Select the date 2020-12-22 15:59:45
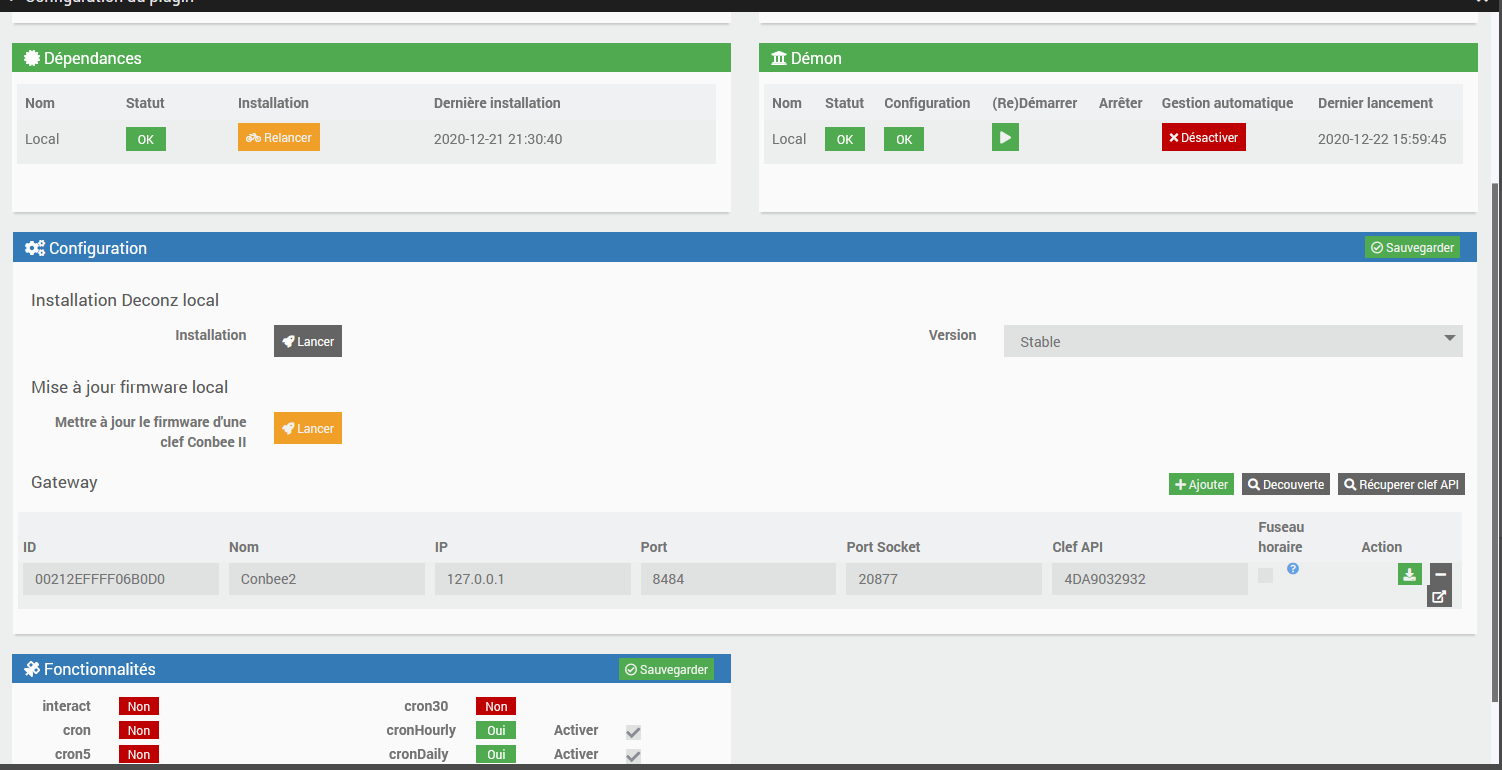 [x=1382, y=139]
